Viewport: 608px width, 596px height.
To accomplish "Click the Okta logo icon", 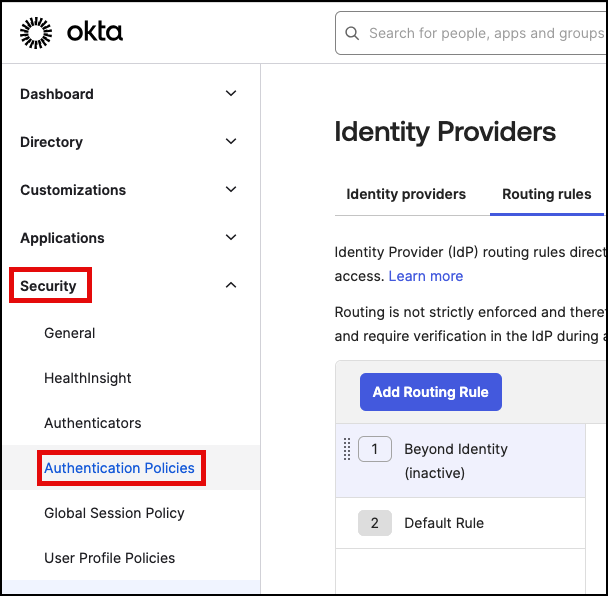I will tap(37, 33).
